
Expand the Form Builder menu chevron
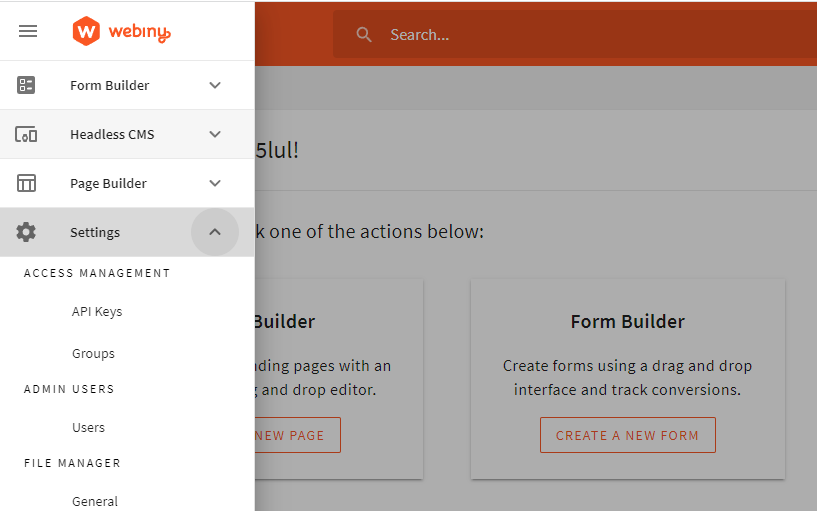[215, 85]
